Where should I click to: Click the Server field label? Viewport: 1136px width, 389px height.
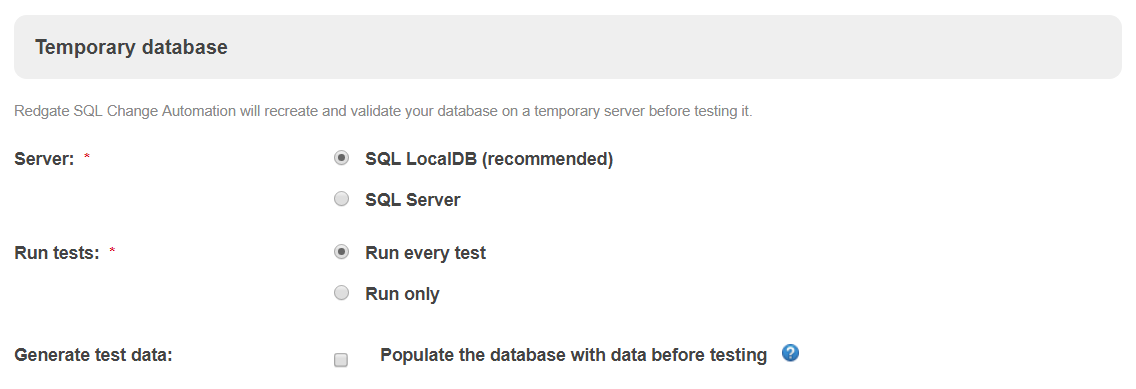(x=44, y=159)
